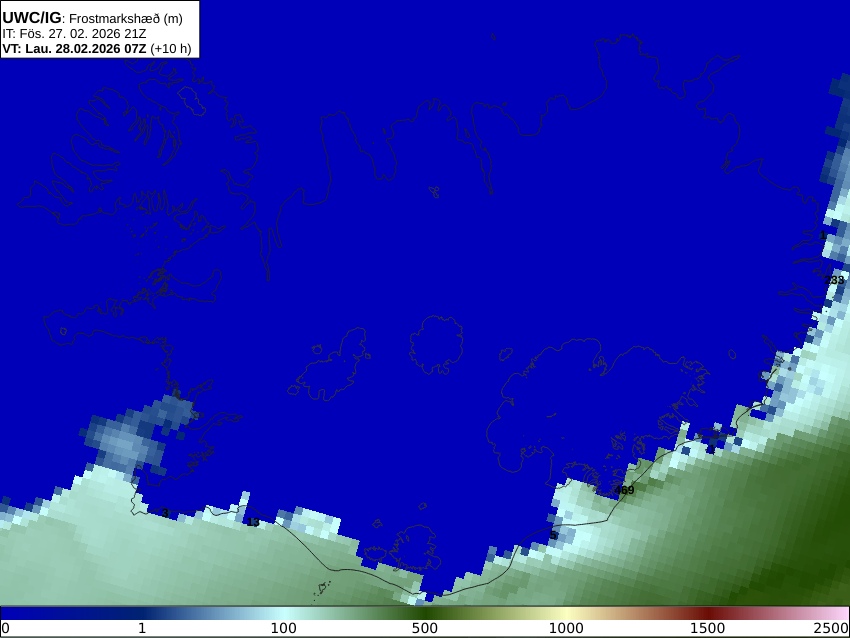Viewport: 850px width, 638px height.
Task: Click the '0' label on the color scale
Action: (5, 628)
